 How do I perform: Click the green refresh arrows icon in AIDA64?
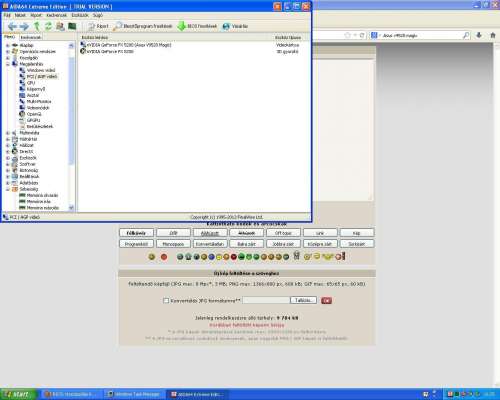[49, 26]
